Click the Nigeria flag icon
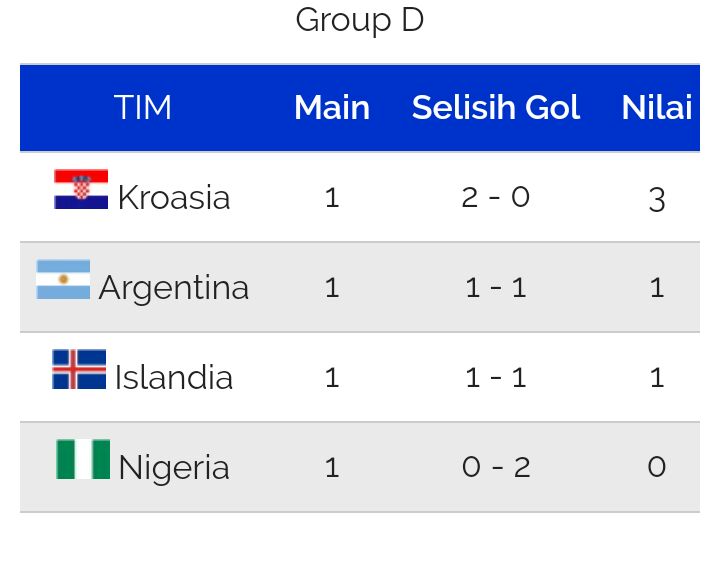Screen dimensions: 720x588 coord(83,459)
